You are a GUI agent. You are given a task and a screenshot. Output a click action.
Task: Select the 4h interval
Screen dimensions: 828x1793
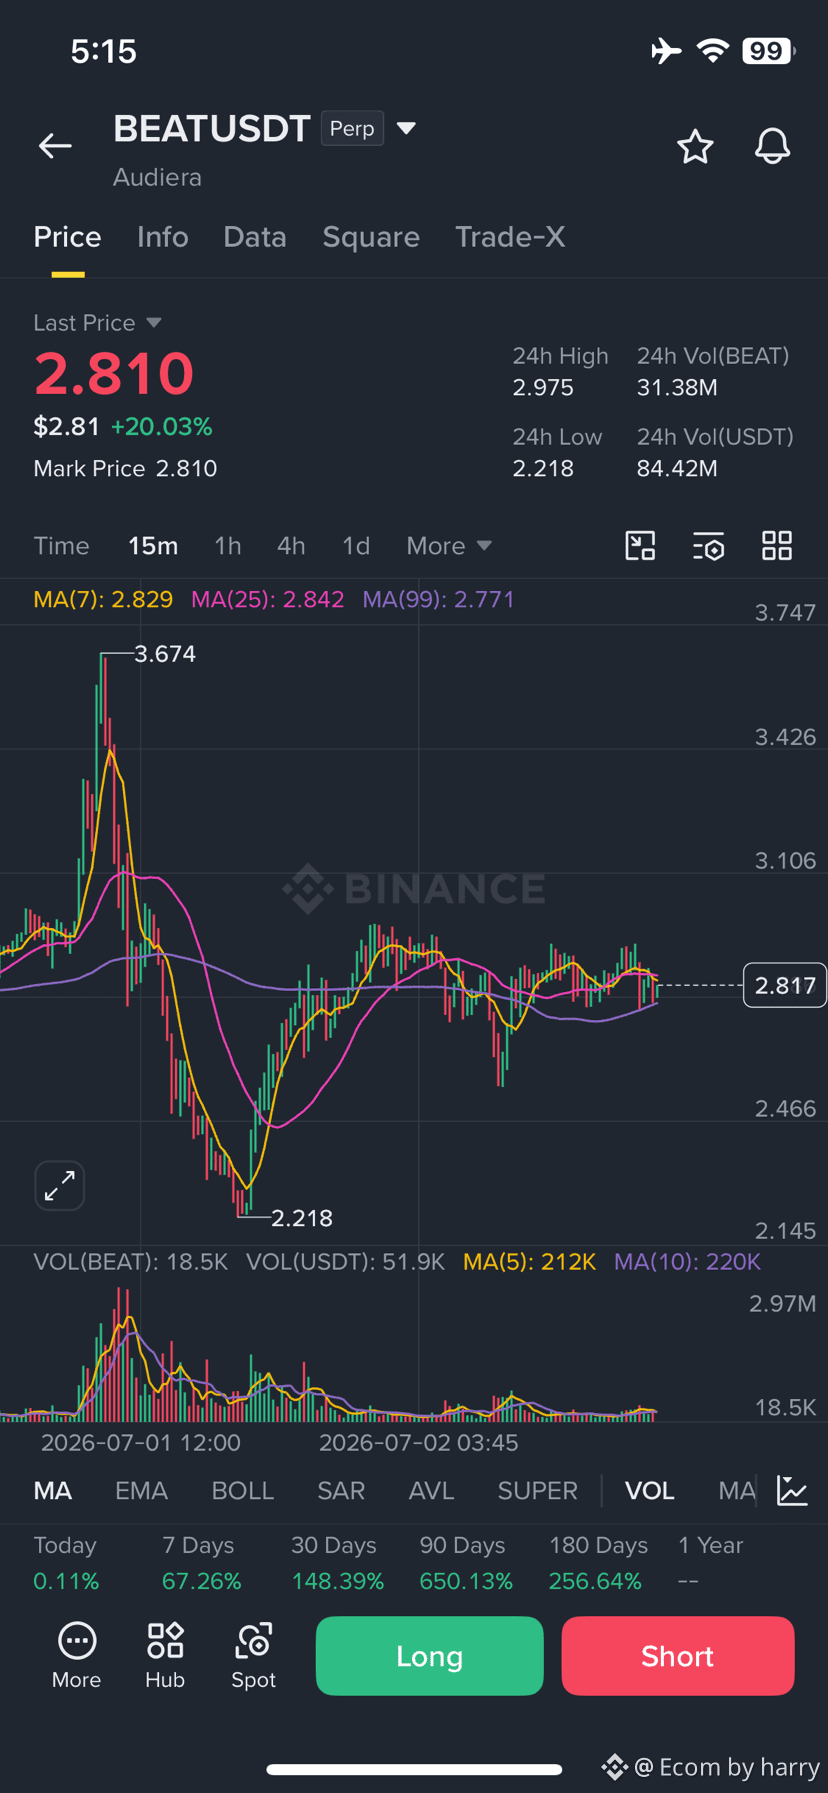tap(291, 546)
